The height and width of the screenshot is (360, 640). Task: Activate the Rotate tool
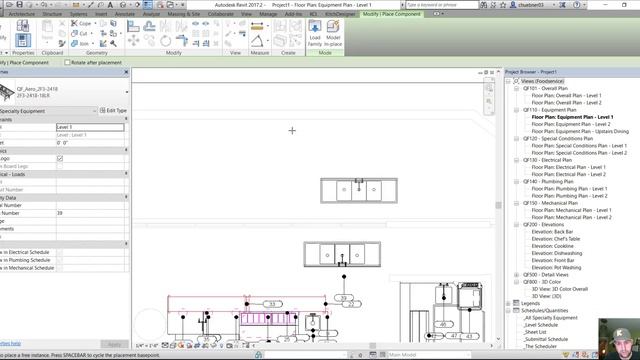(x=165, y=40)
